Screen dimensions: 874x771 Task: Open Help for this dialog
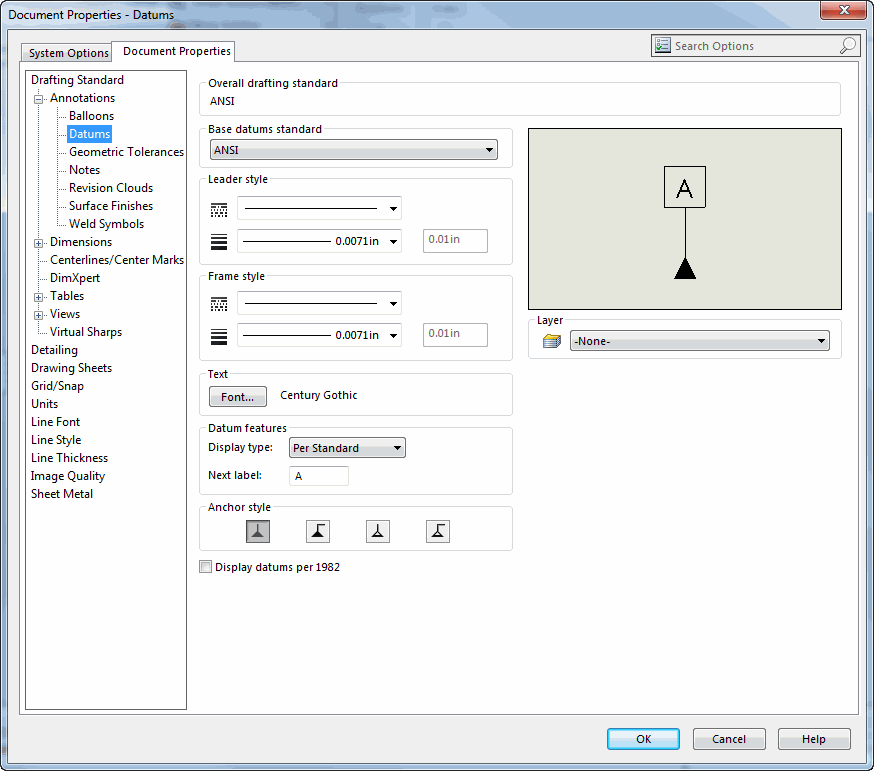click(814, 739)
